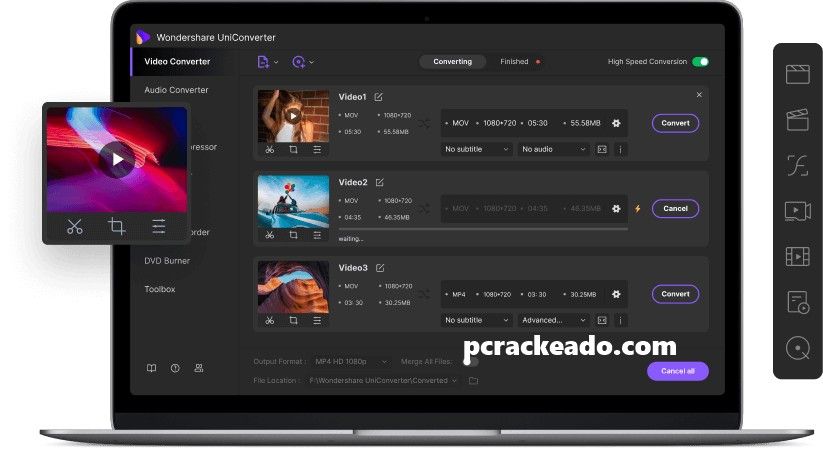Open output settings gear for Video3
The image size is (823, 449).
point(616,294)
